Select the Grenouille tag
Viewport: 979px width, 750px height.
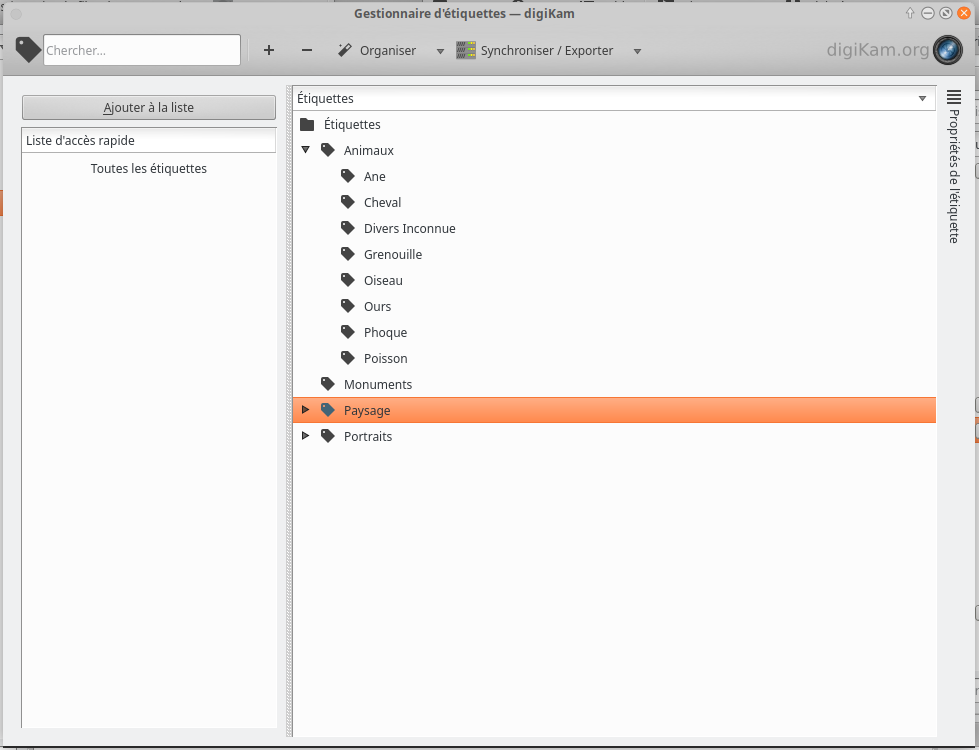click(393, 255)
